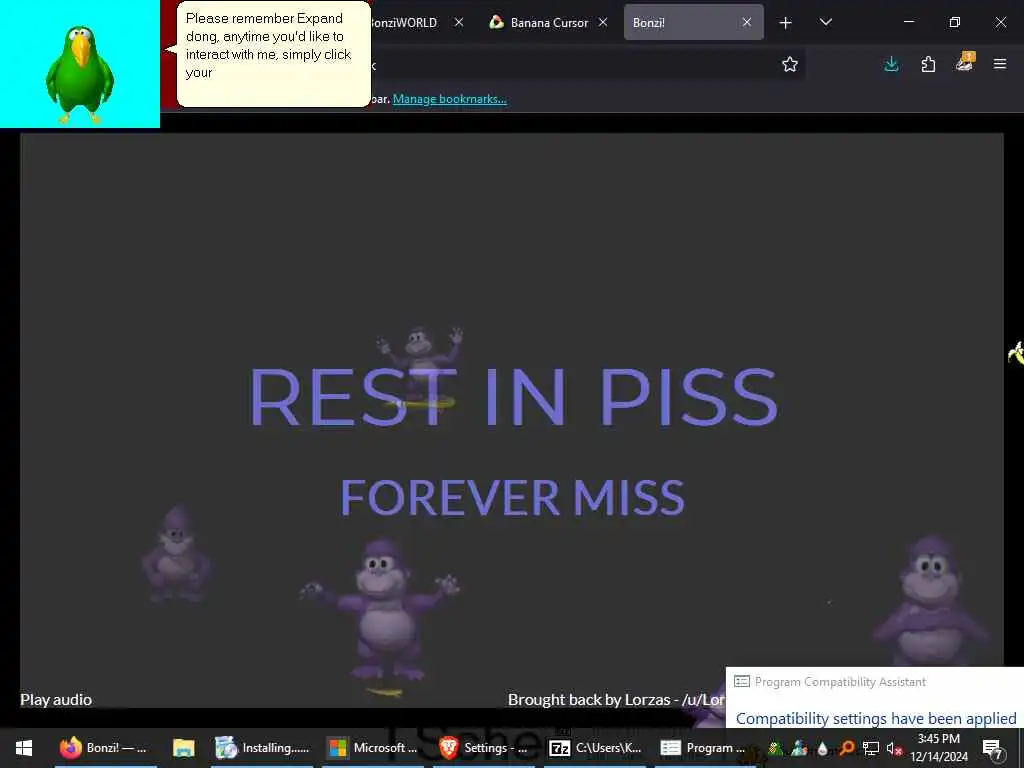Image resolution: width=1024 pixels, height=768 pixels.
Task: Click the FOREVER MISS text
Action: [x=513, y=498]
